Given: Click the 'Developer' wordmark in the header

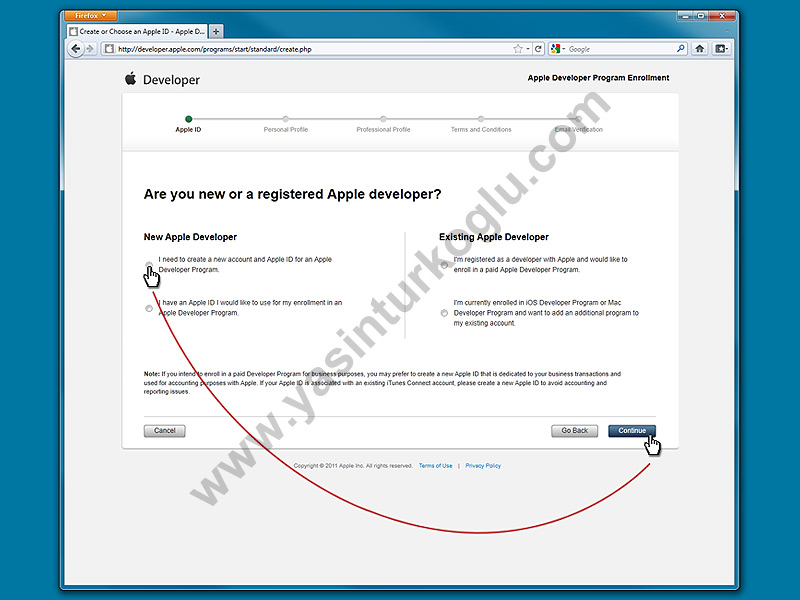Looking at the screenshot, I should pos(171,80).
